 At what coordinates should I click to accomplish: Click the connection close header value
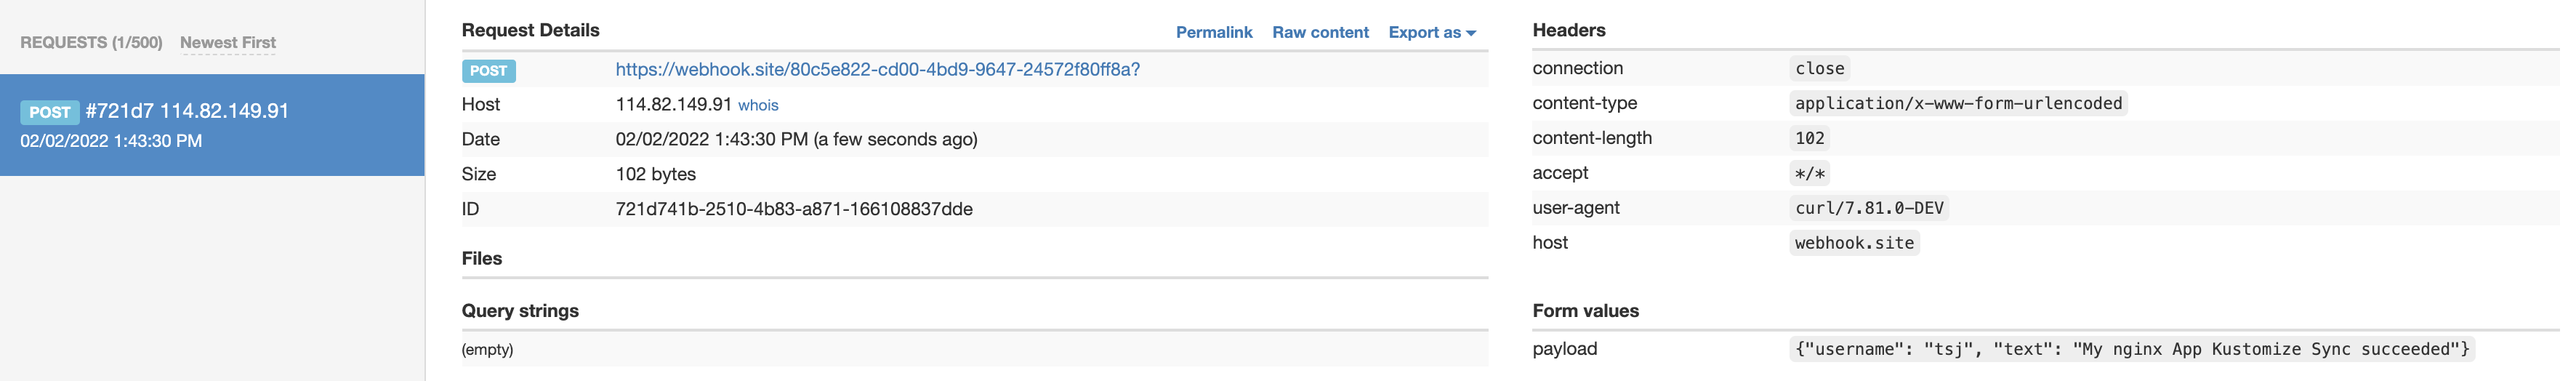1819,68
